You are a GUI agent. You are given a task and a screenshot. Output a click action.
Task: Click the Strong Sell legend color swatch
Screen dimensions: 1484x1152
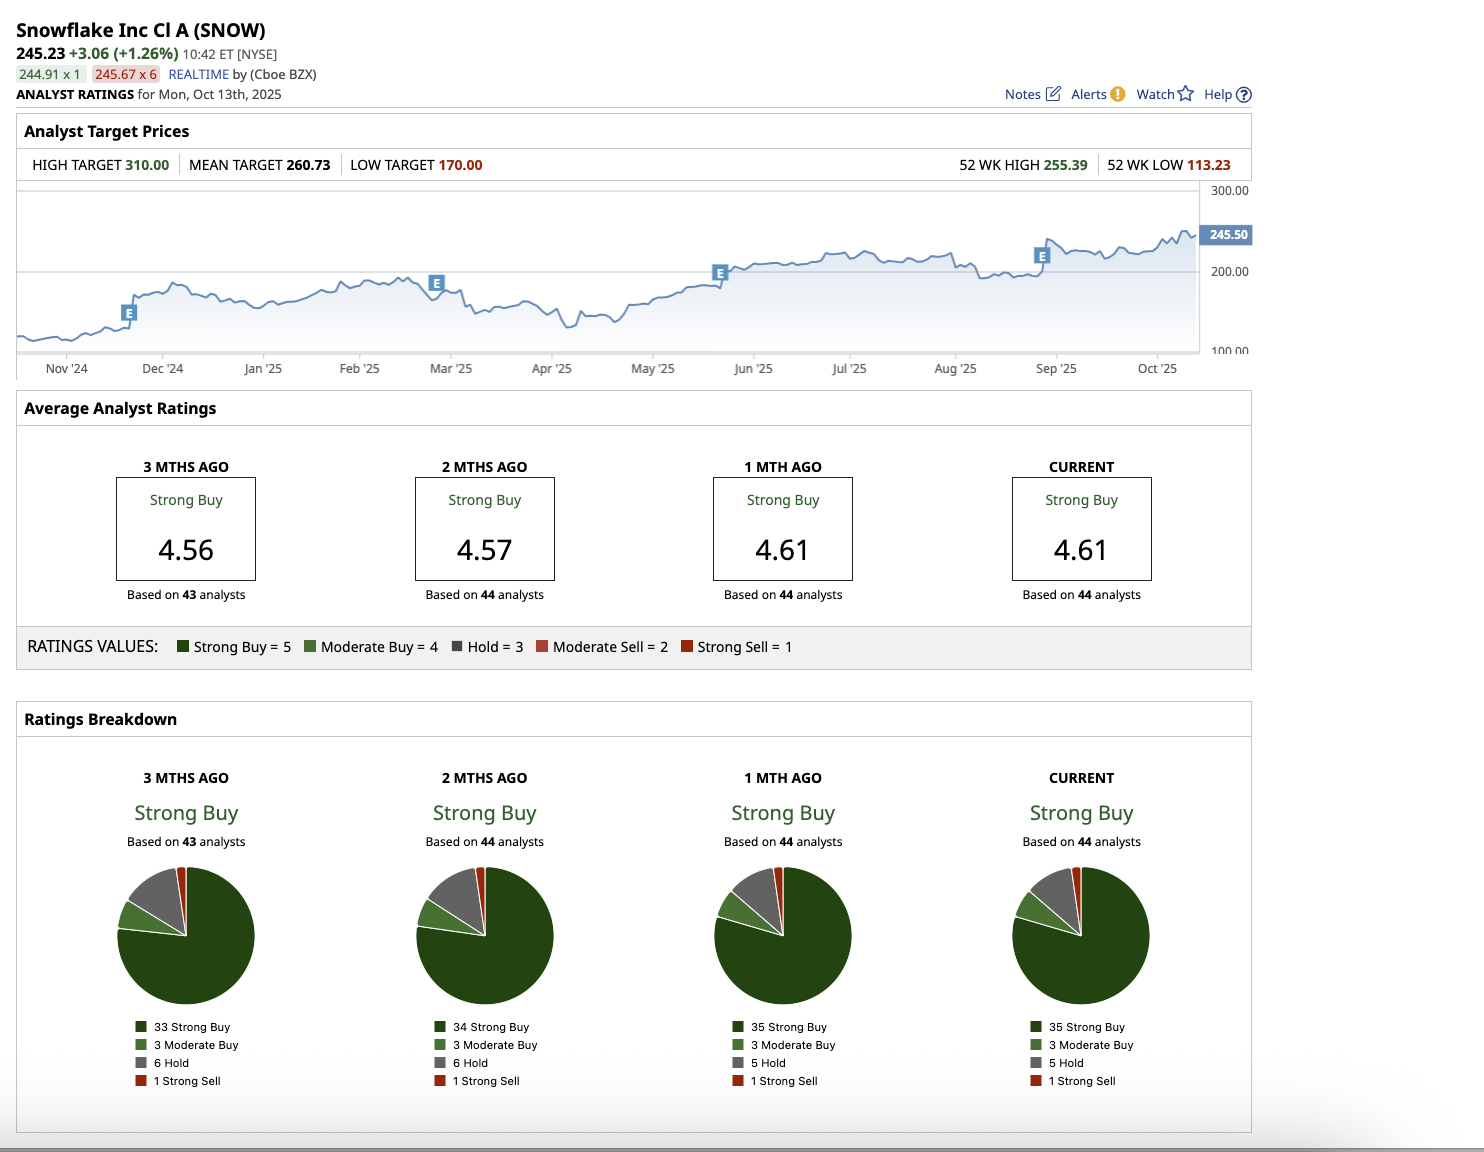point(687,646)
